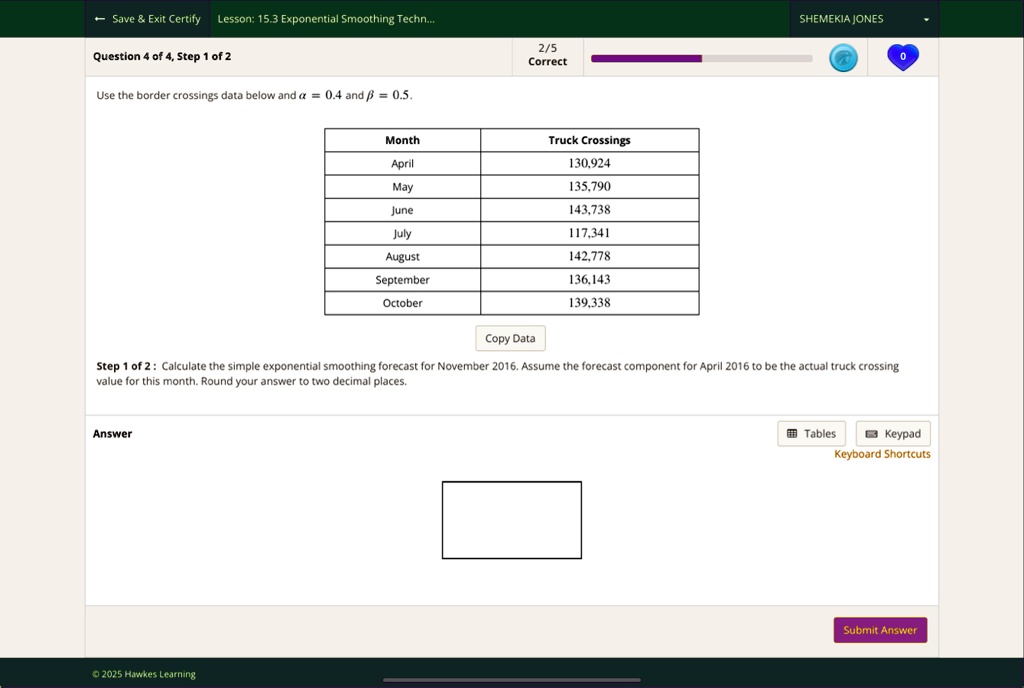Click the Lesson 15.3 Exponential Smoothing title

coord(326,19)
